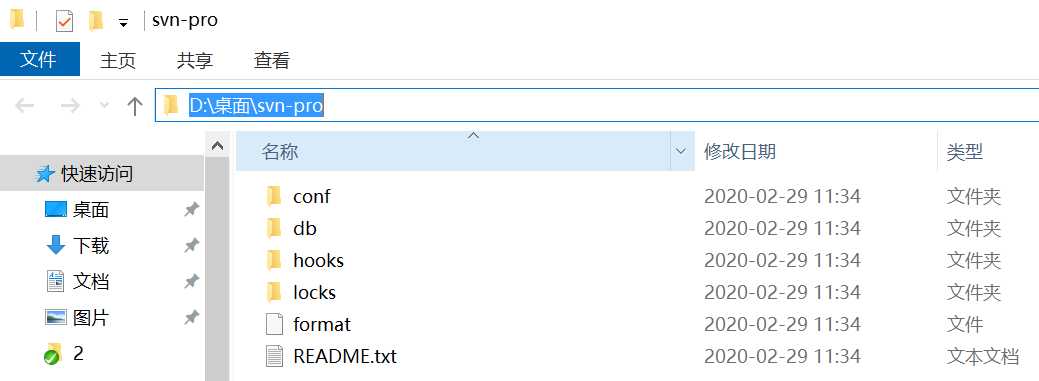Click the 文件夹 type cell of locks row

coord(973,292)
